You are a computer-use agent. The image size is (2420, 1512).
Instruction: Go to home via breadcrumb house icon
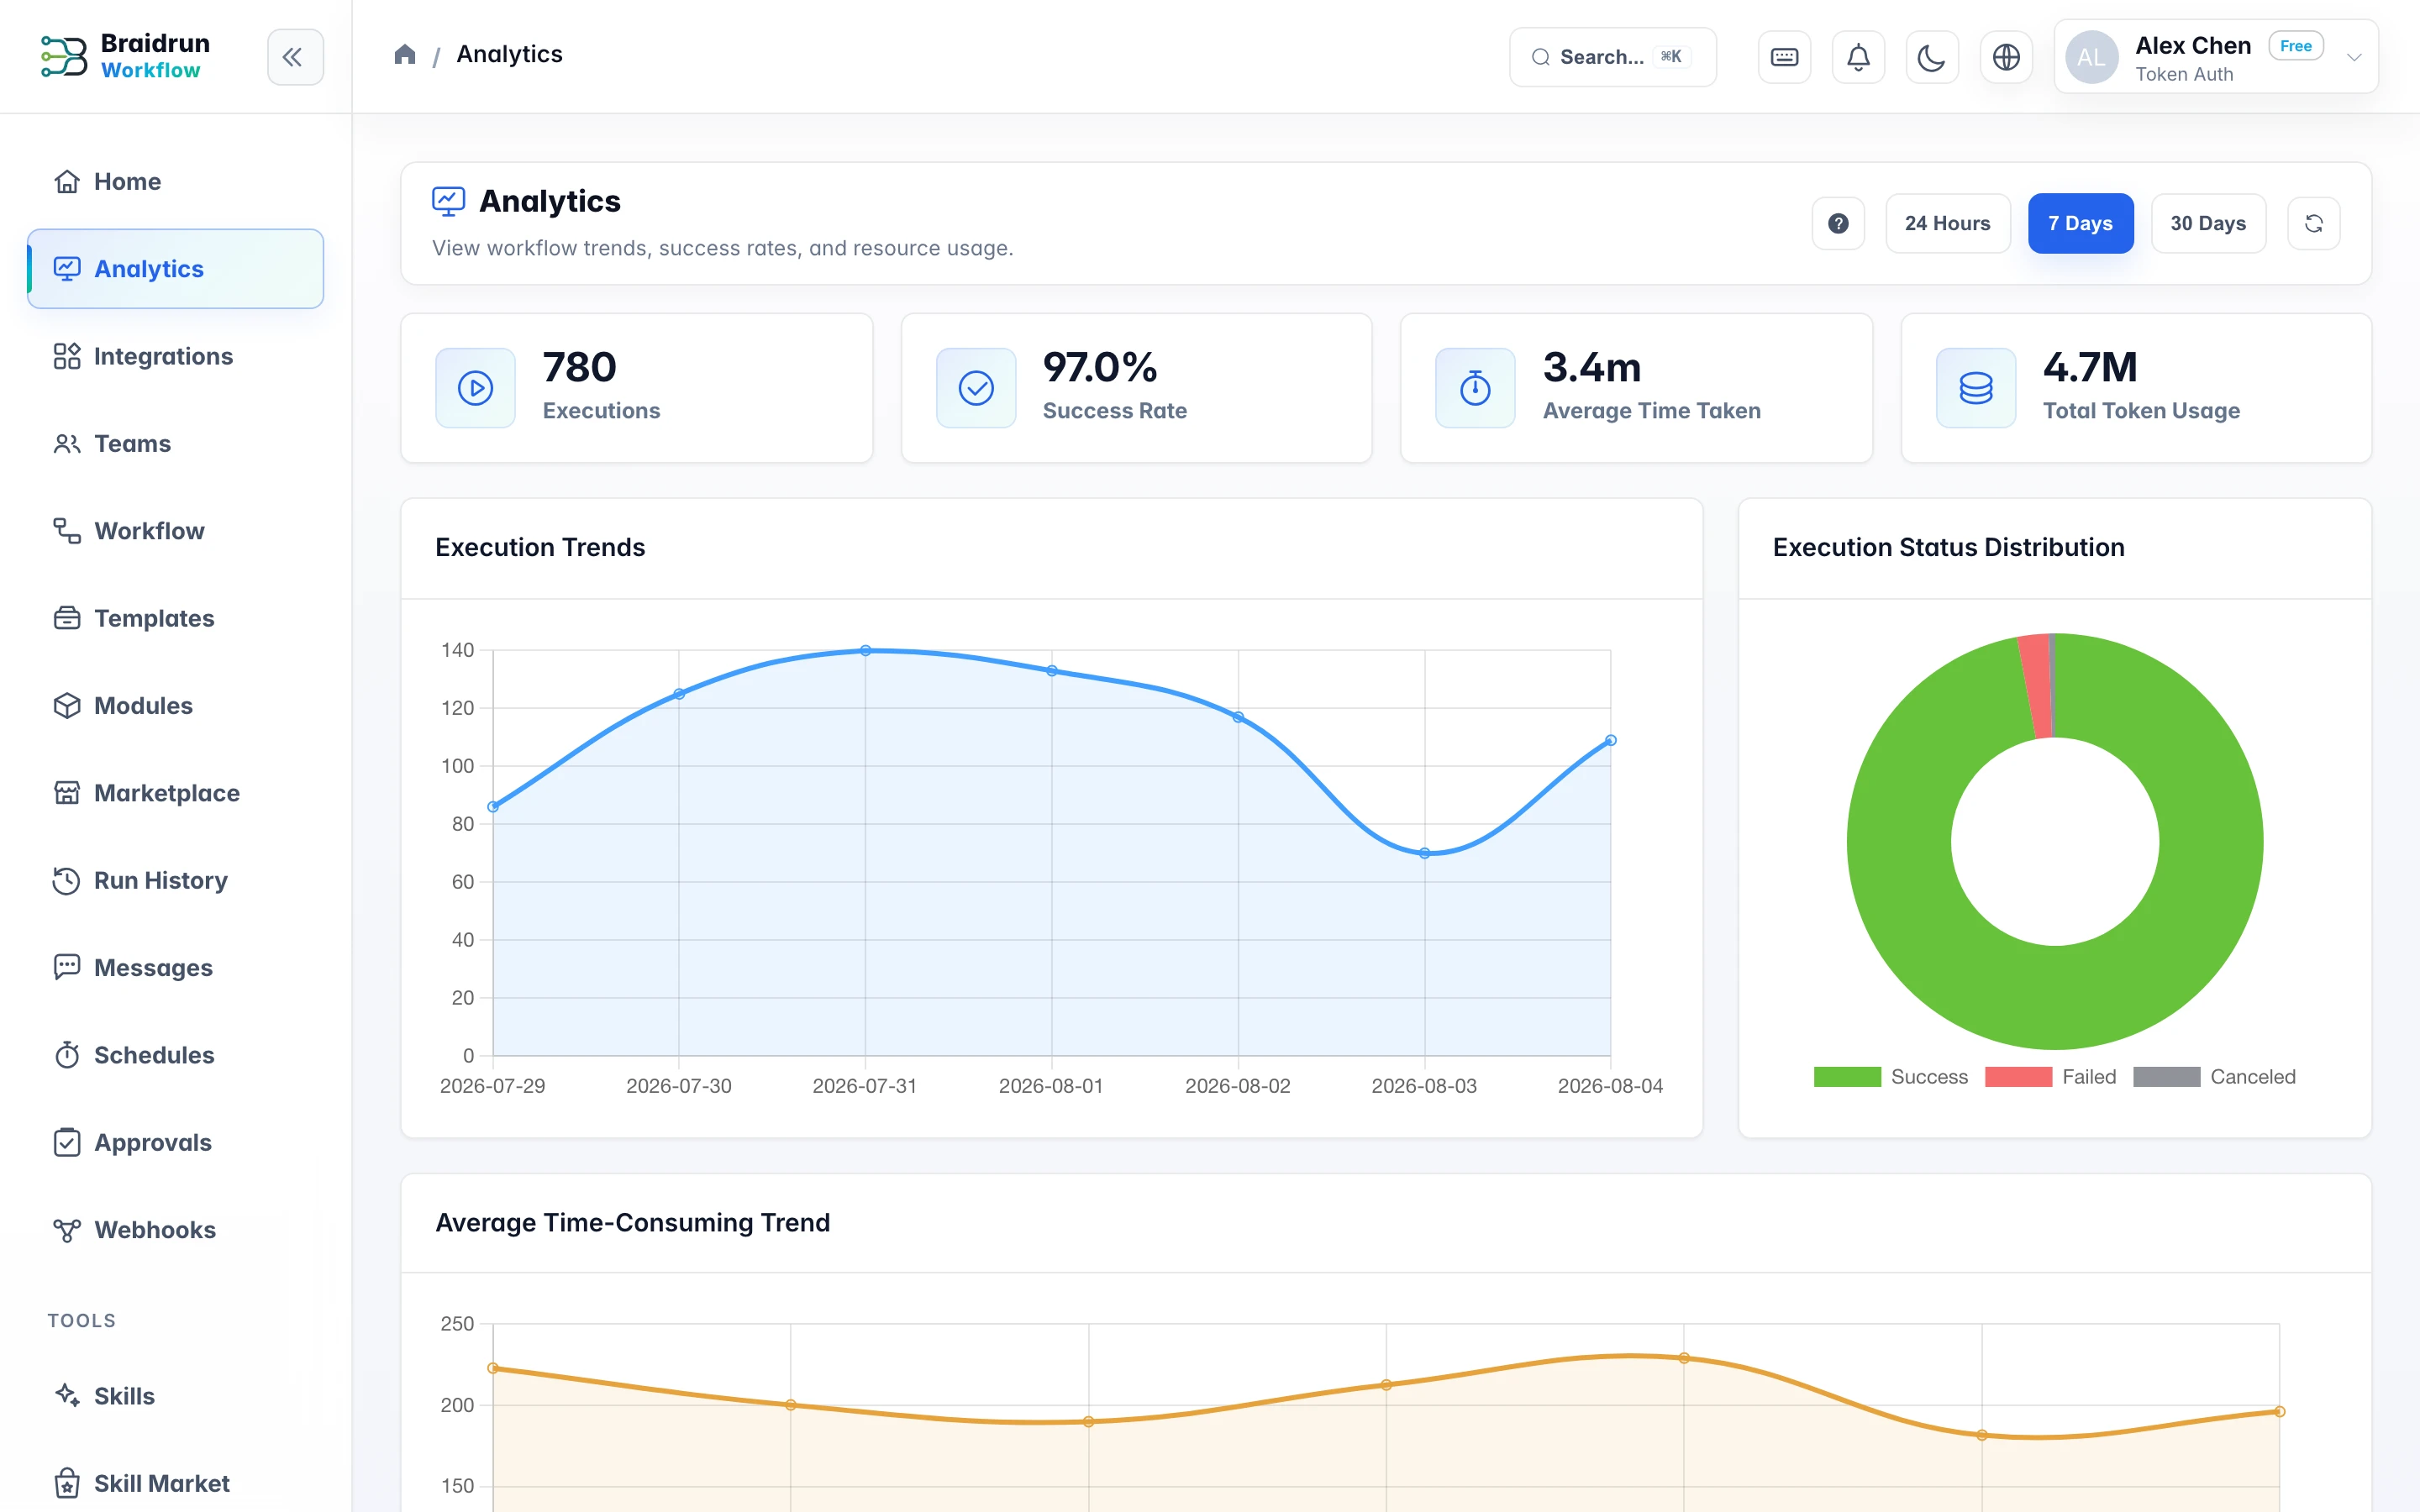point(405,54)
